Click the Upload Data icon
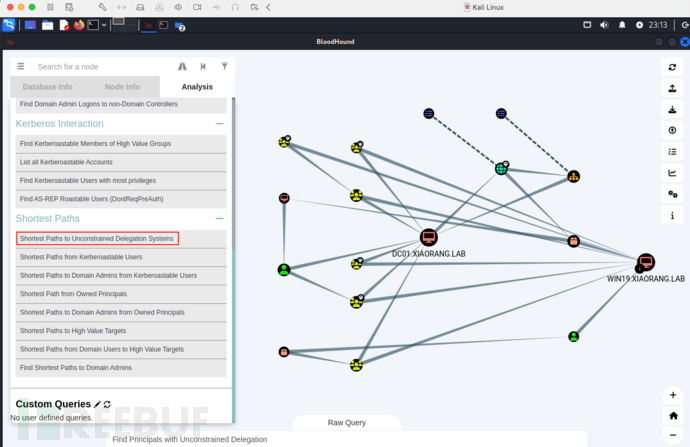 pos(672,131)
